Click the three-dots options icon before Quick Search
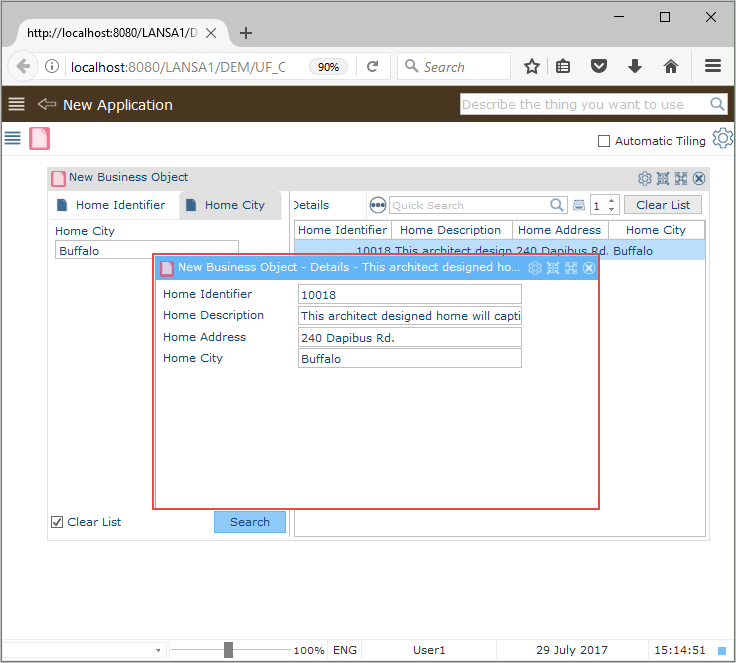This screenshot has height=663, width=736. click(378, 205)
